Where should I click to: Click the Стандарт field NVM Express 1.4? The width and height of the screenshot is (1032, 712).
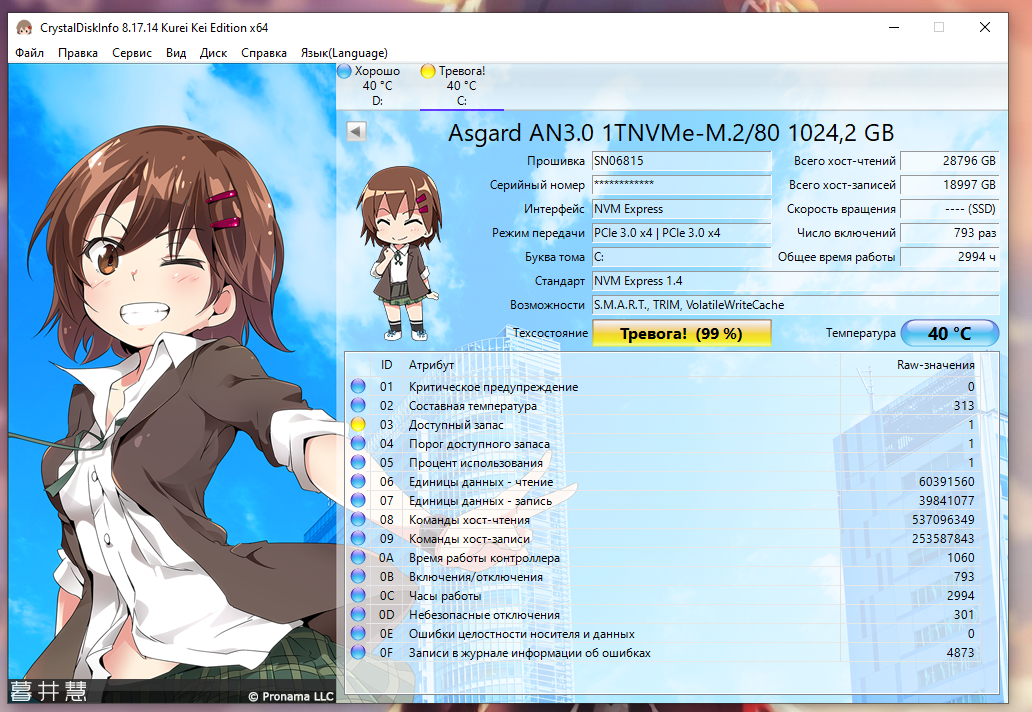pos(795,280)
